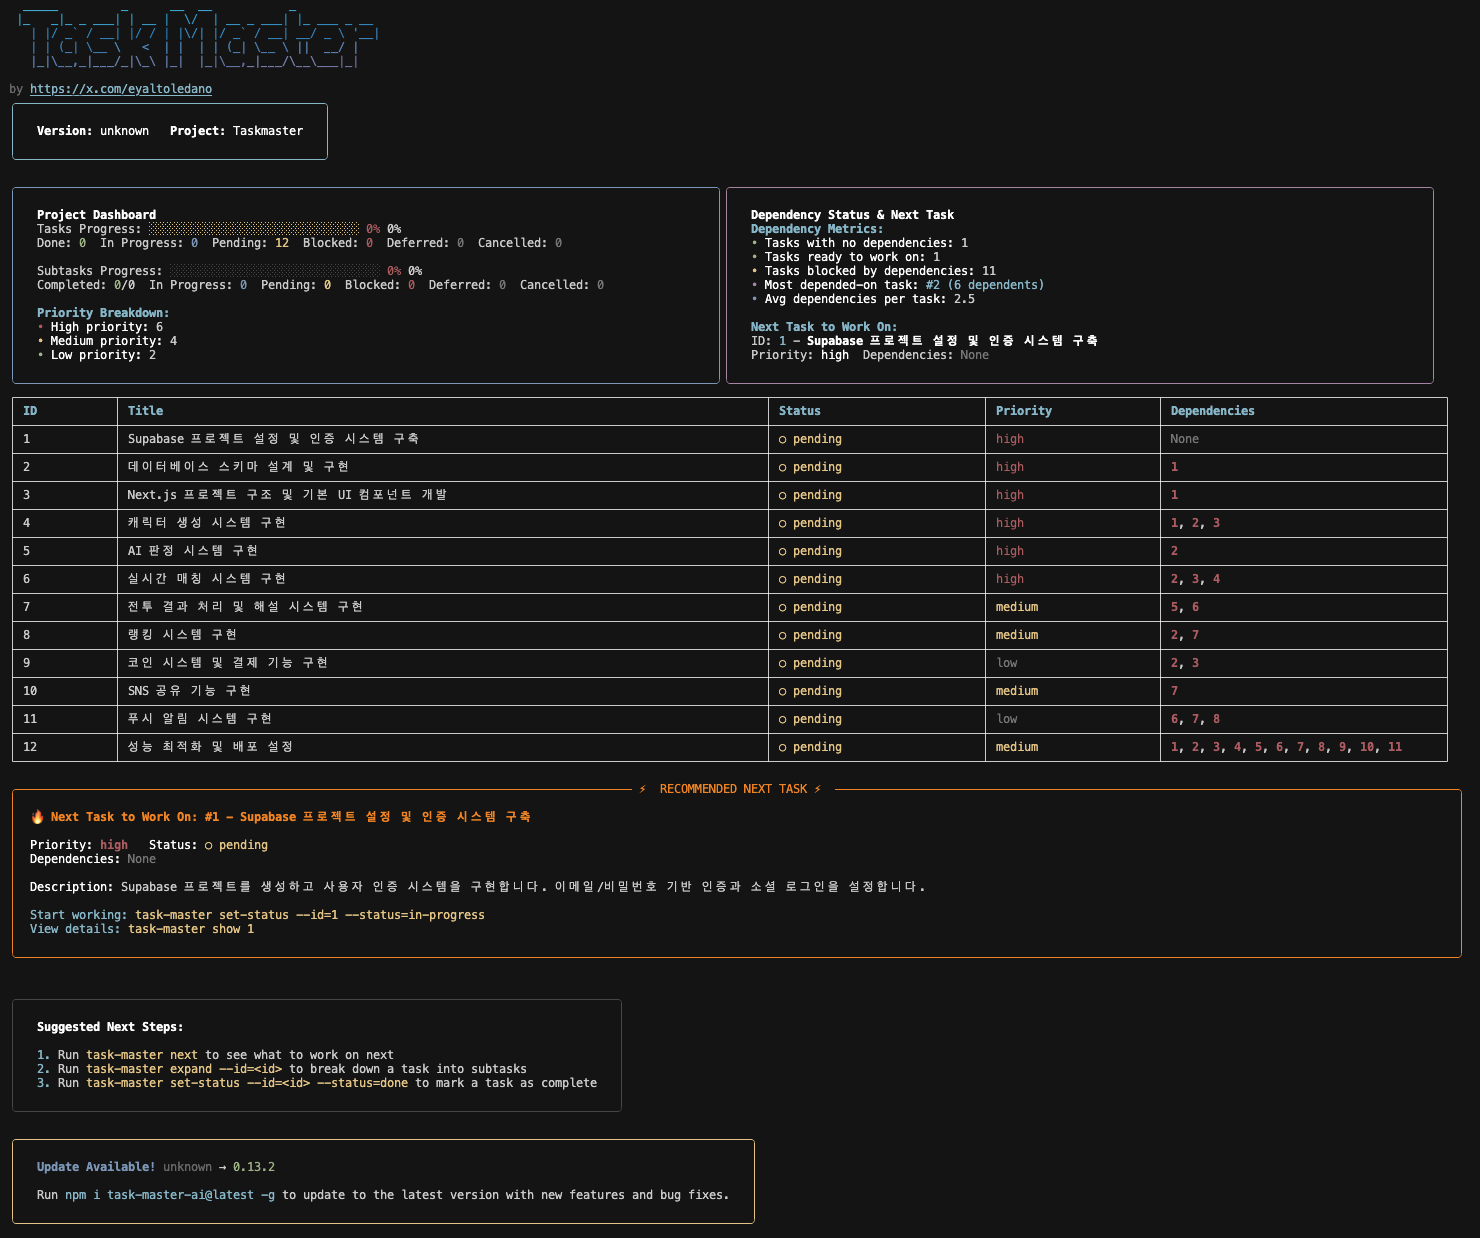Click the pending circle icon in task 3 row

pyautogui.click(x=783, y=495)
